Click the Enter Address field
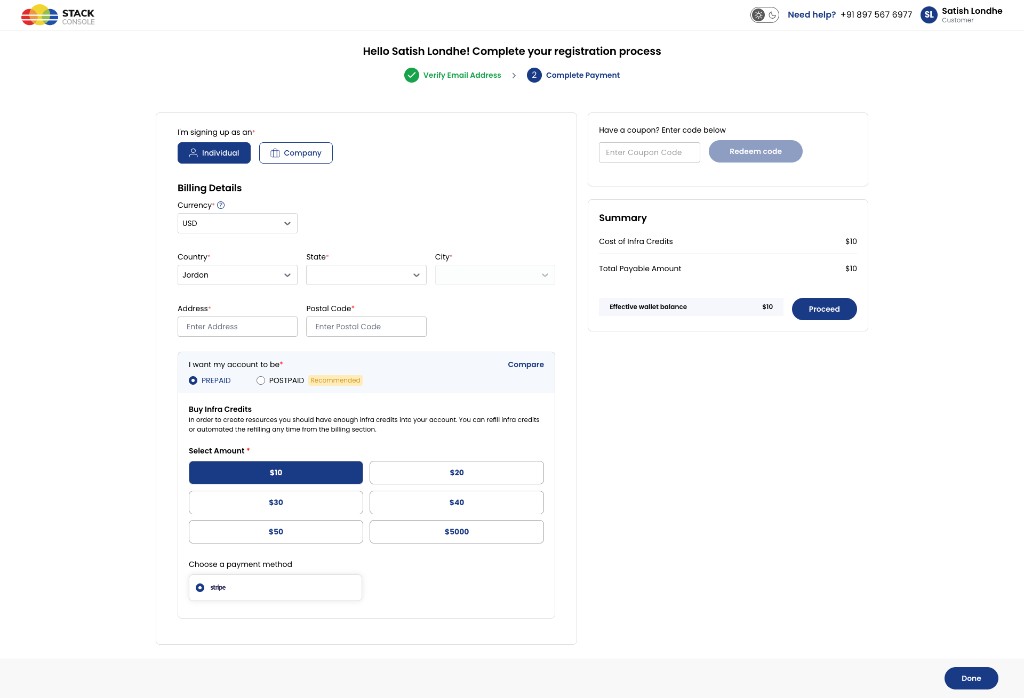The height and width of the screenshot is (698, 1024). pos(237,326)
